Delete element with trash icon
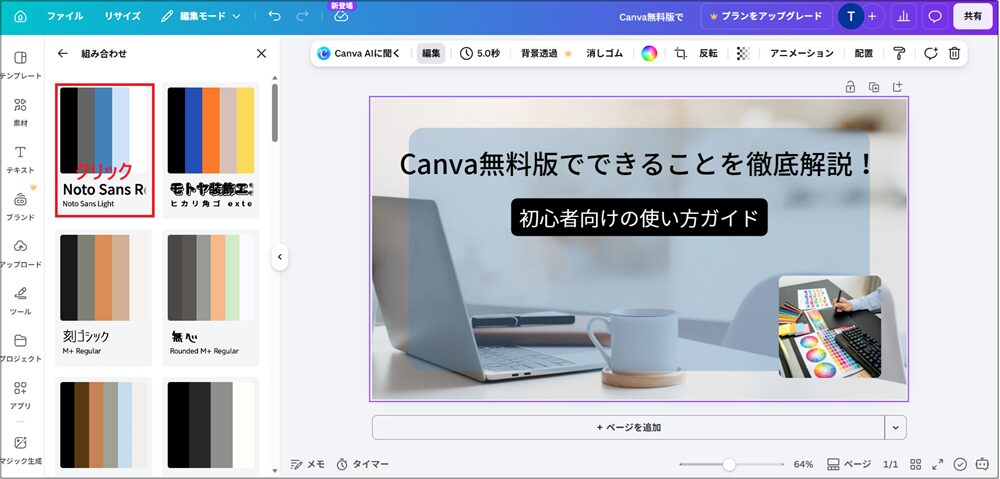Image resolution: width=1000 pixels, height=479 pixels. (954, 54)
